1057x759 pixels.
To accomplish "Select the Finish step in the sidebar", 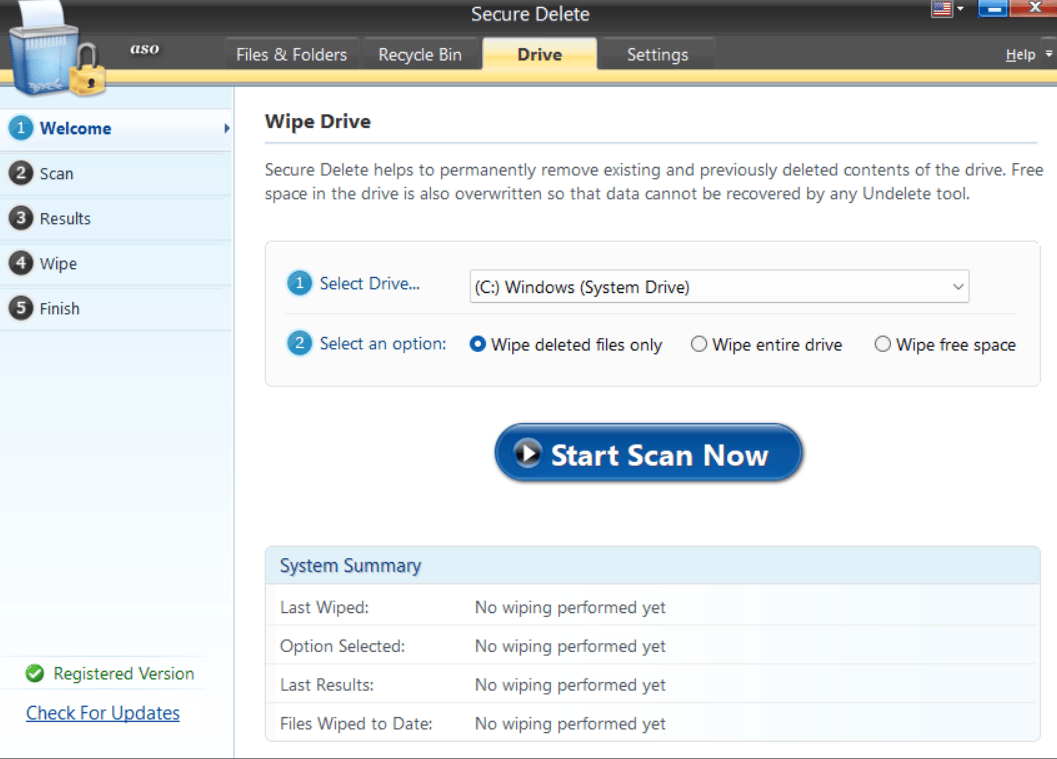I will click(x=21, y=308).
